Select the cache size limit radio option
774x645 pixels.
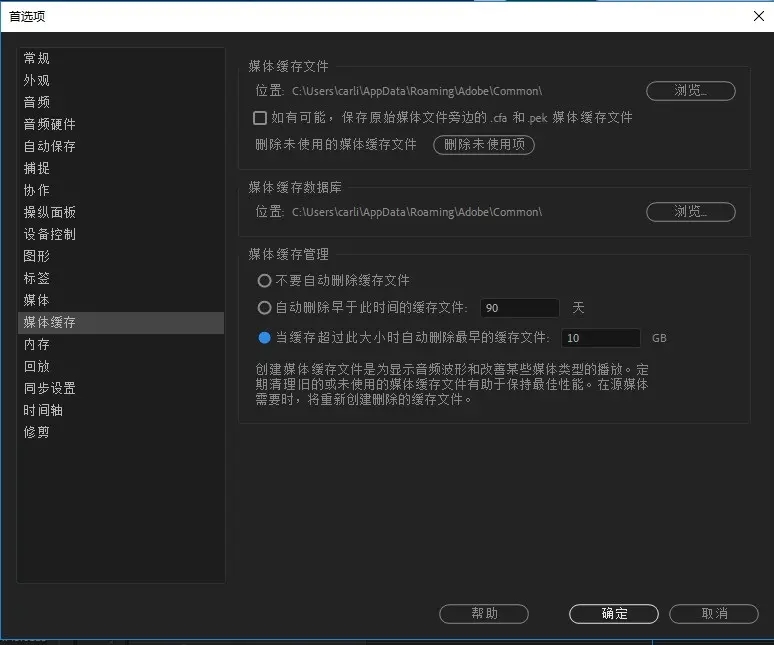(265, 338)
